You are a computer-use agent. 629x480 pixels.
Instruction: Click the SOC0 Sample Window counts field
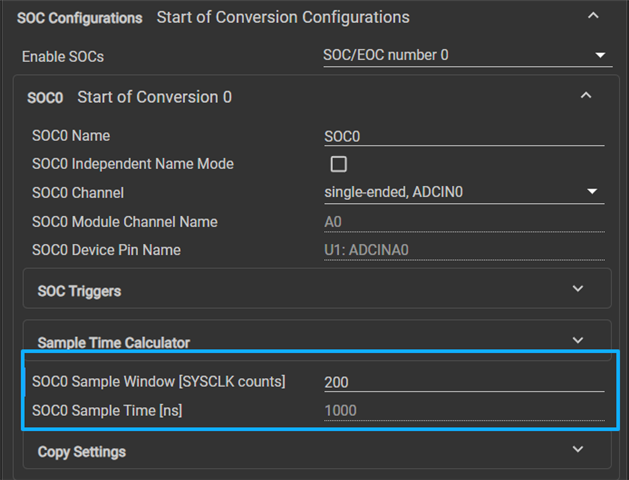(x=464, y=382)
